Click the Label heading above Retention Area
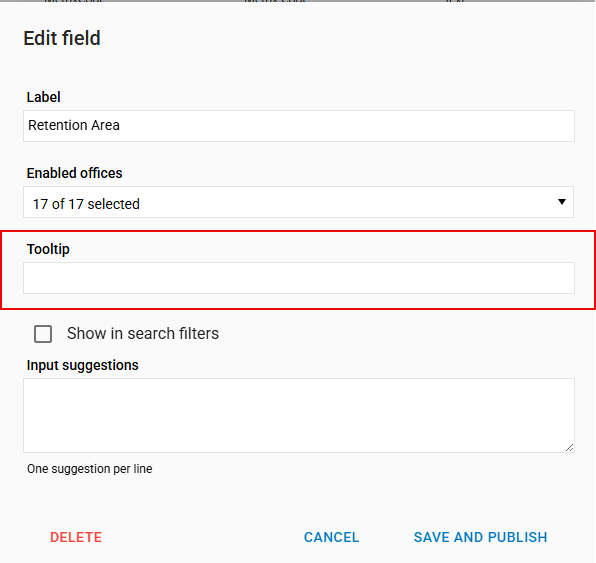596x563 pixels. click(x=43, y=97)
